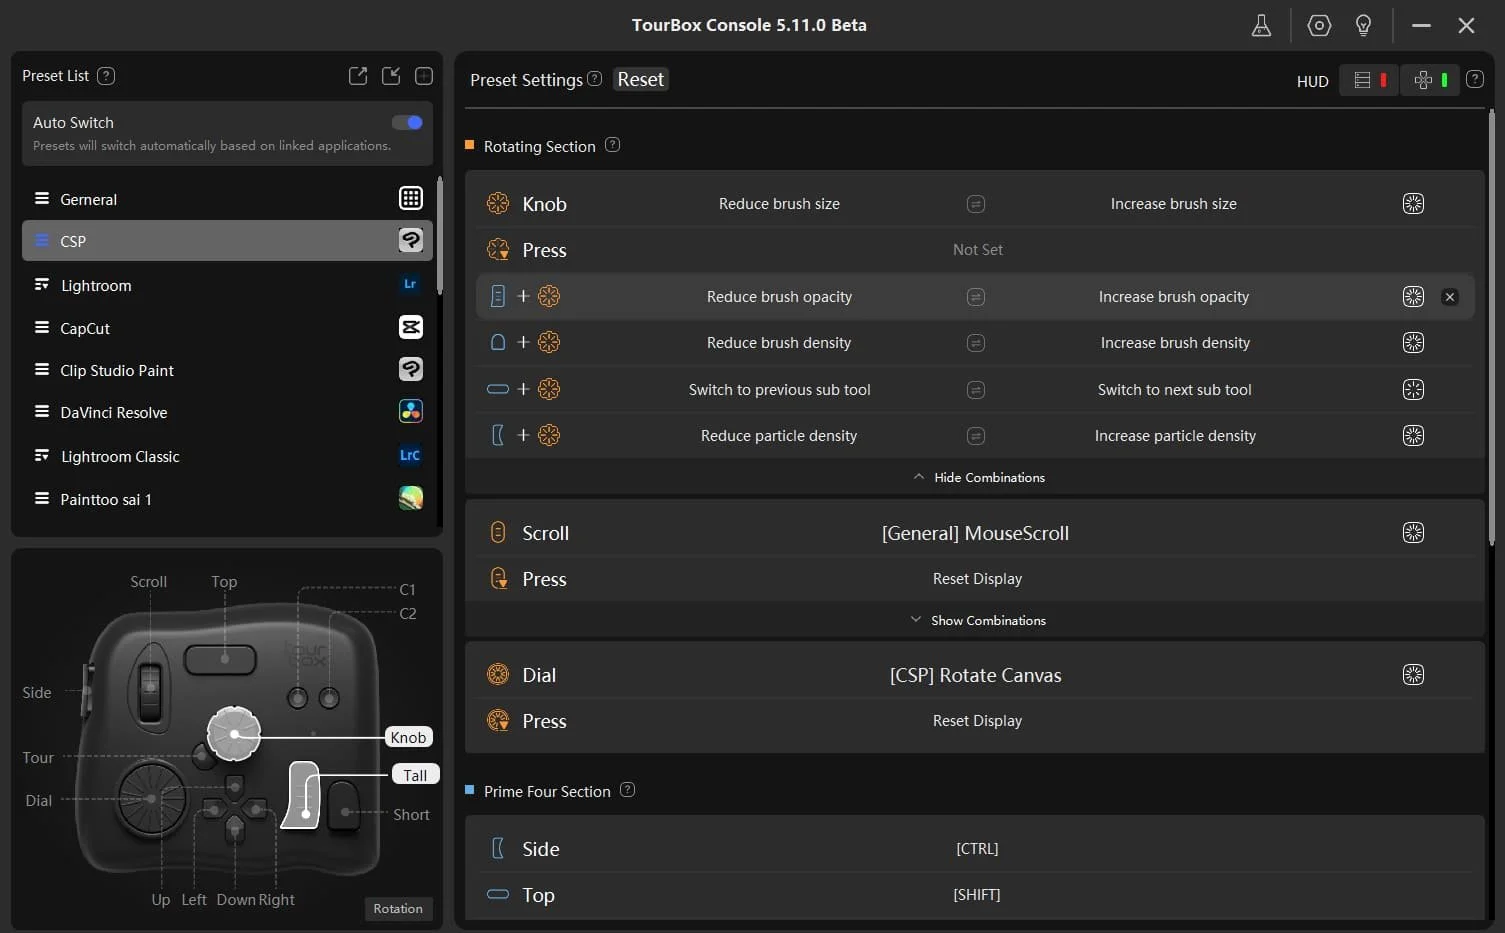Image resolution: width=1505 pixels, height=933 pixels.
Task: Toggle the HUD list display with red indicator
Action: click(1368, 80)
